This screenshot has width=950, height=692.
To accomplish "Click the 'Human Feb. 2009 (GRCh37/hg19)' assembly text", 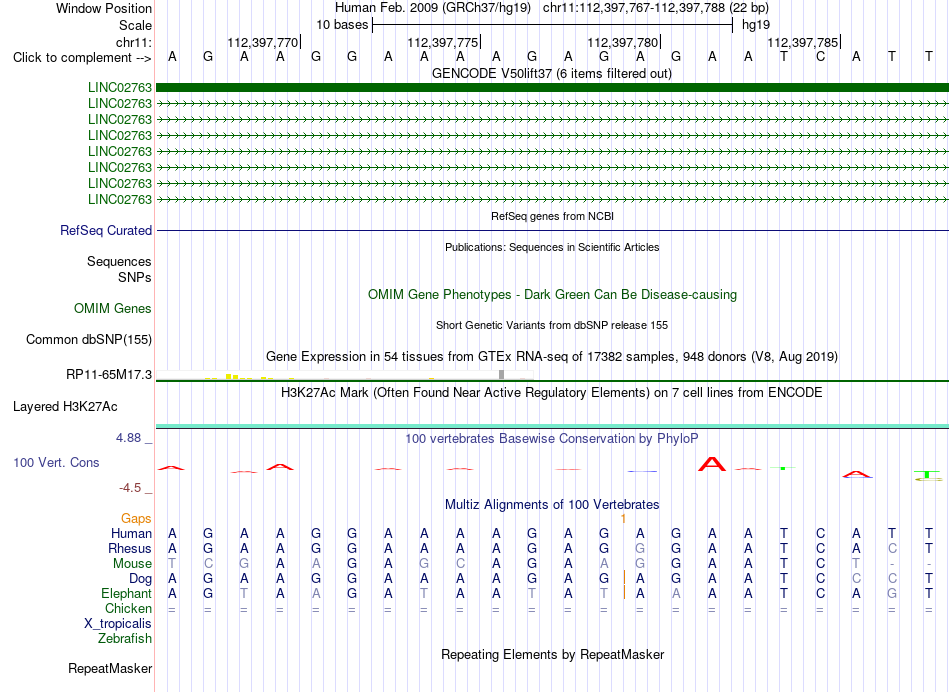I will pos(433,8).
